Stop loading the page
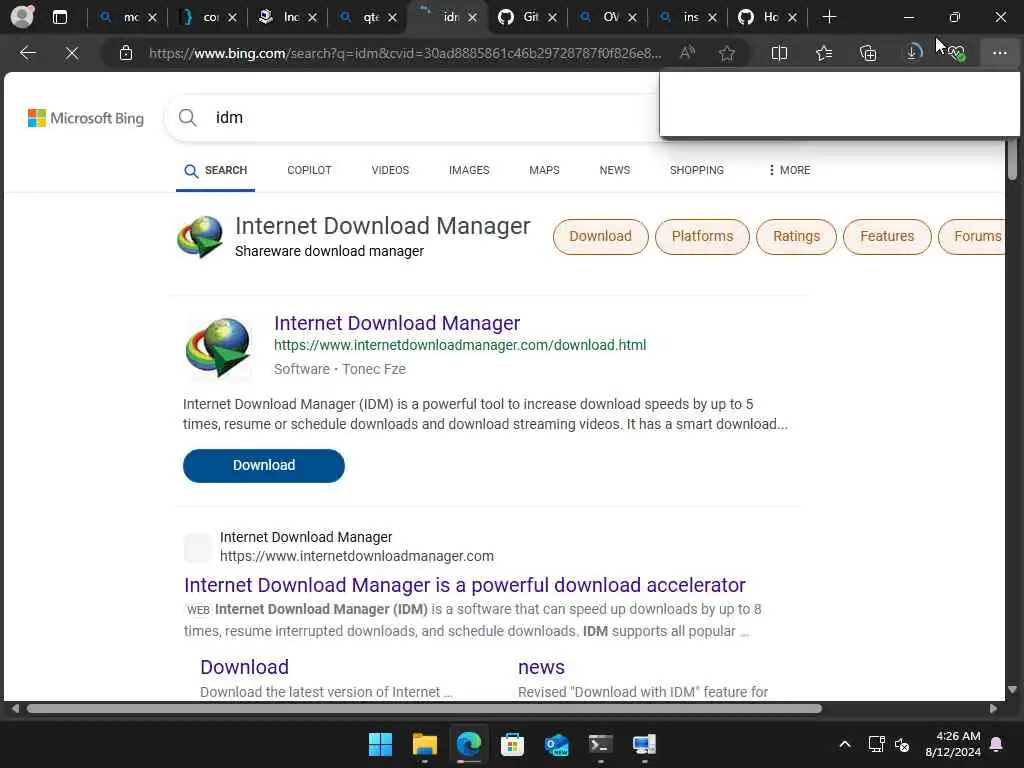 72,53
